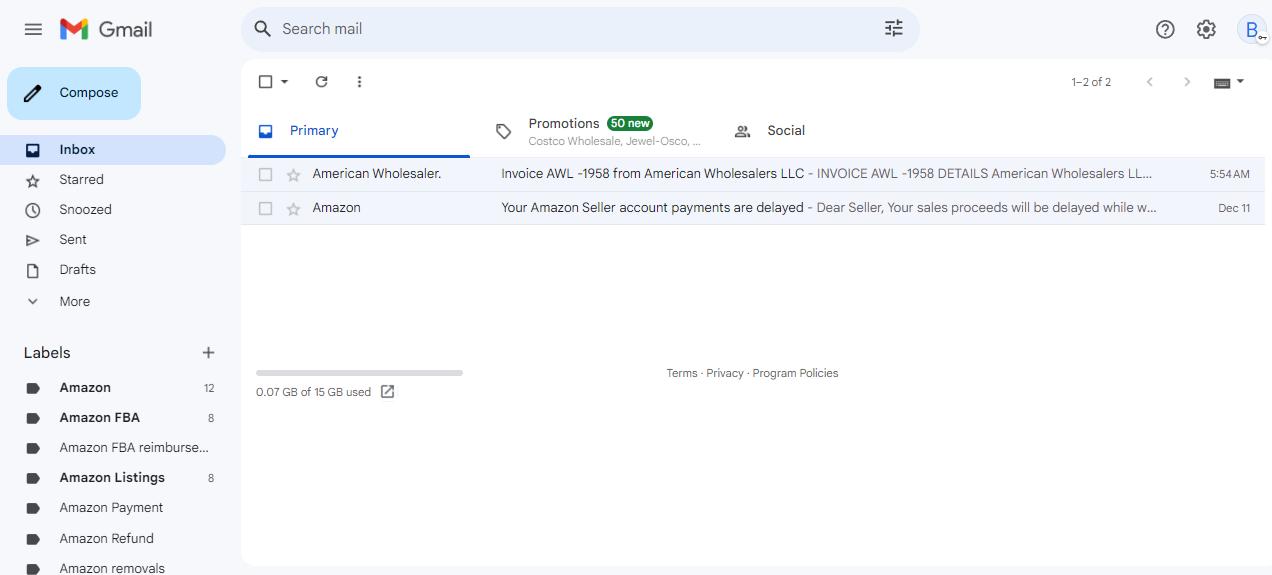
Task: Click the Drafts page icon
Action: (x=33, y=270)
